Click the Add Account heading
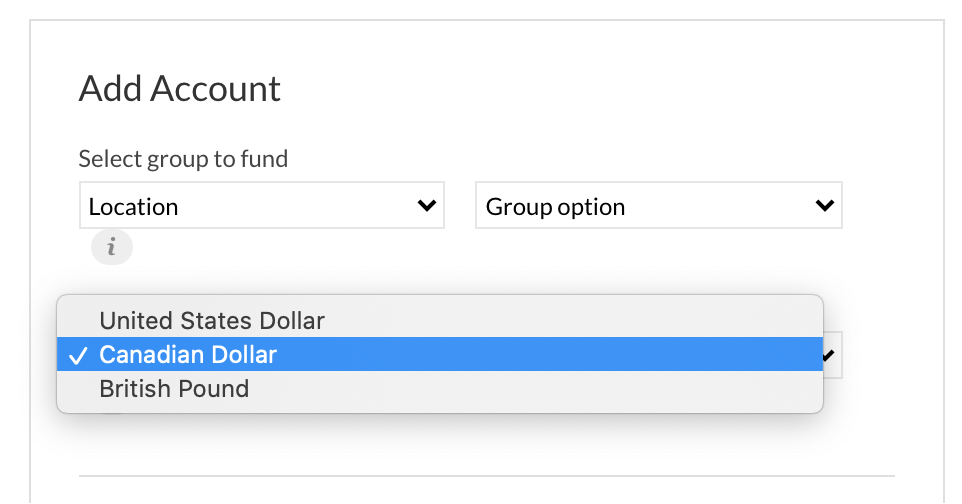962x504 pixels. point(179,88)
